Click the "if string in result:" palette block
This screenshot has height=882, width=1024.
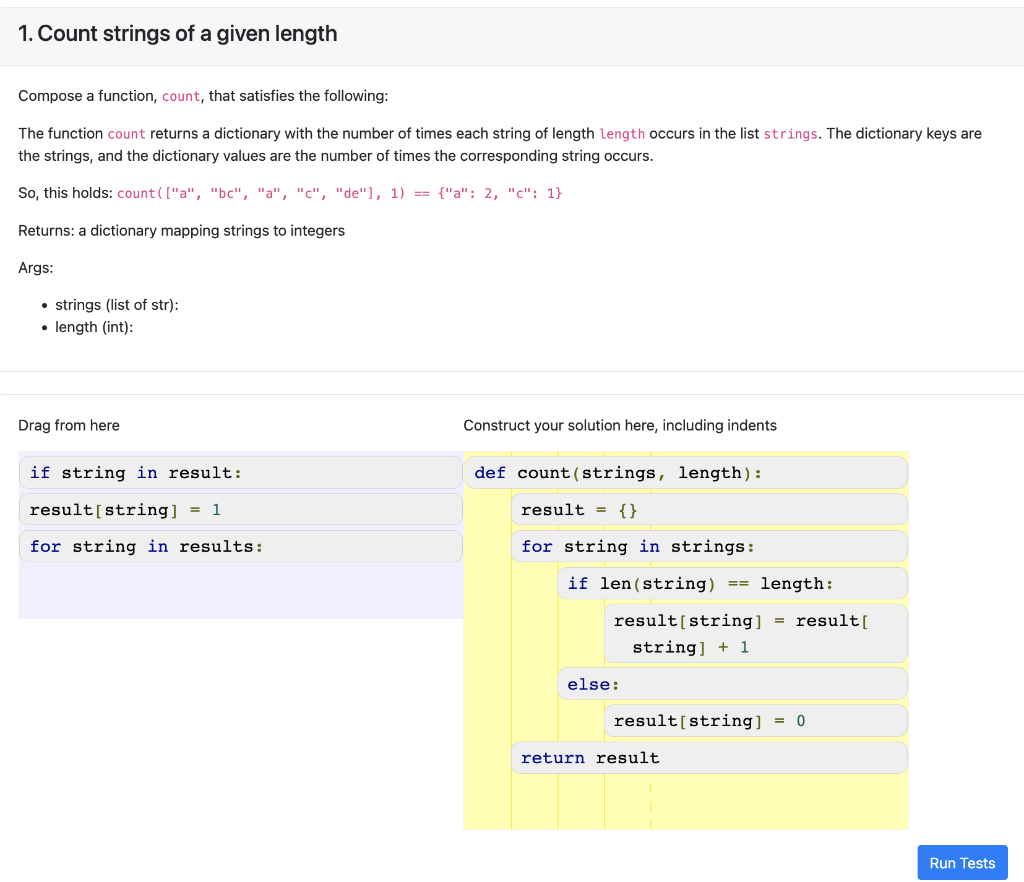click(x=240, y=472)
